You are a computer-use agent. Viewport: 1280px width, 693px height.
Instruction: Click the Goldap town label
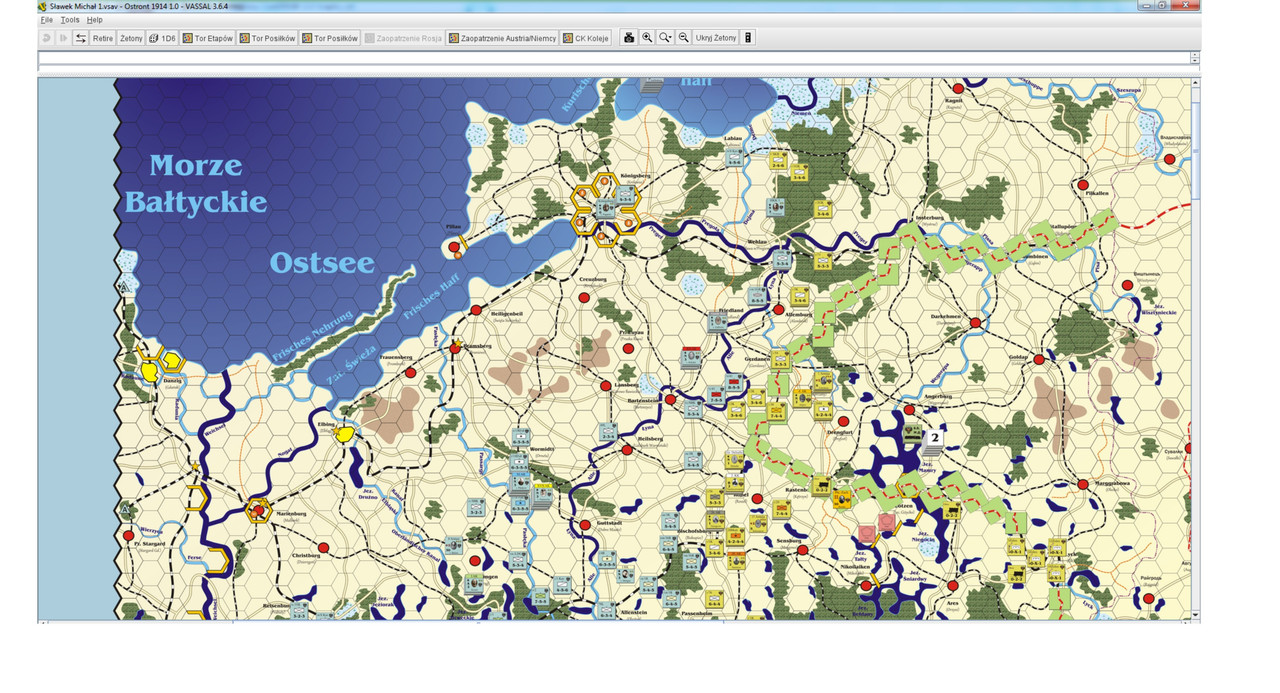1018,356
